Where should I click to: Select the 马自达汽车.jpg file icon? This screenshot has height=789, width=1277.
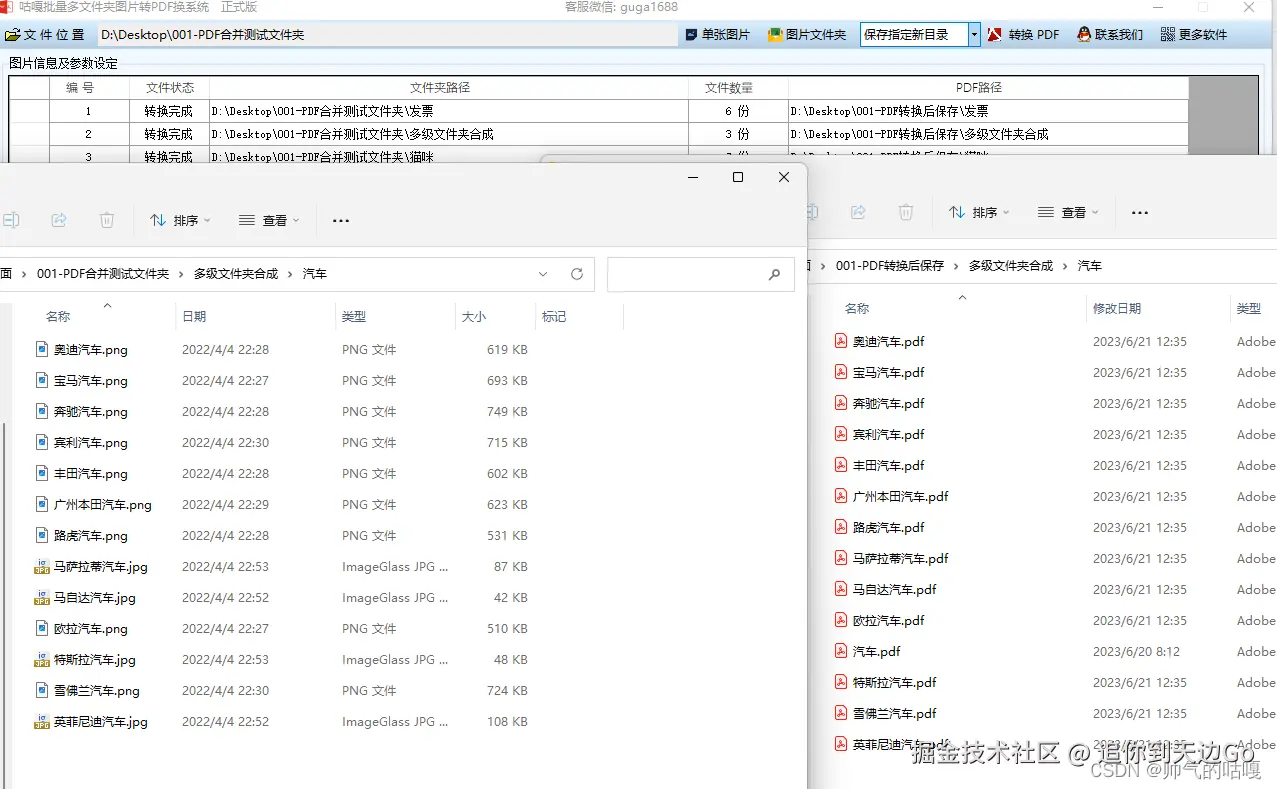click(x=42, y=597)
